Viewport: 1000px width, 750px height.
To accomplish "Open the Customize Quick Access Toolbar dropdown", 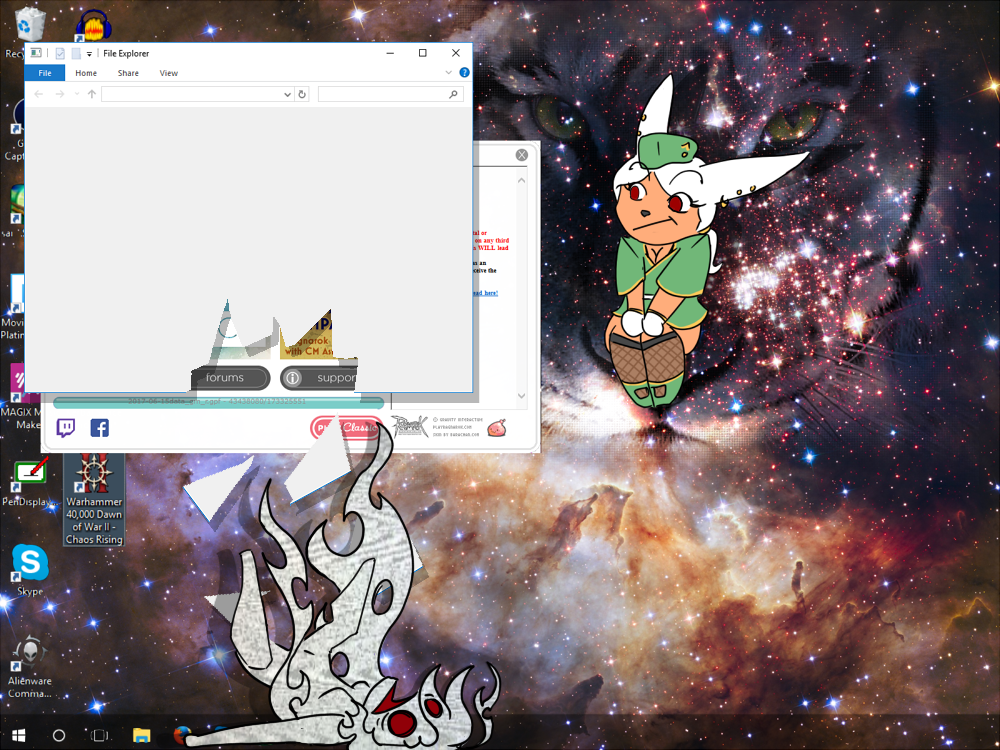I will 89,54.
